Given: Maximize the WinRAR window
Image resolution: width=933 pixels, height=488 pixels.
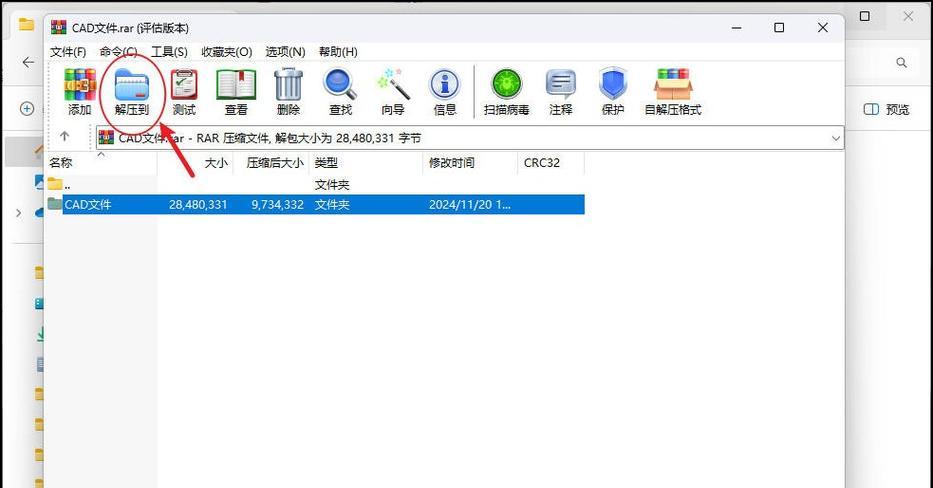Looking at the screenshot, I should tap(779, 27).
